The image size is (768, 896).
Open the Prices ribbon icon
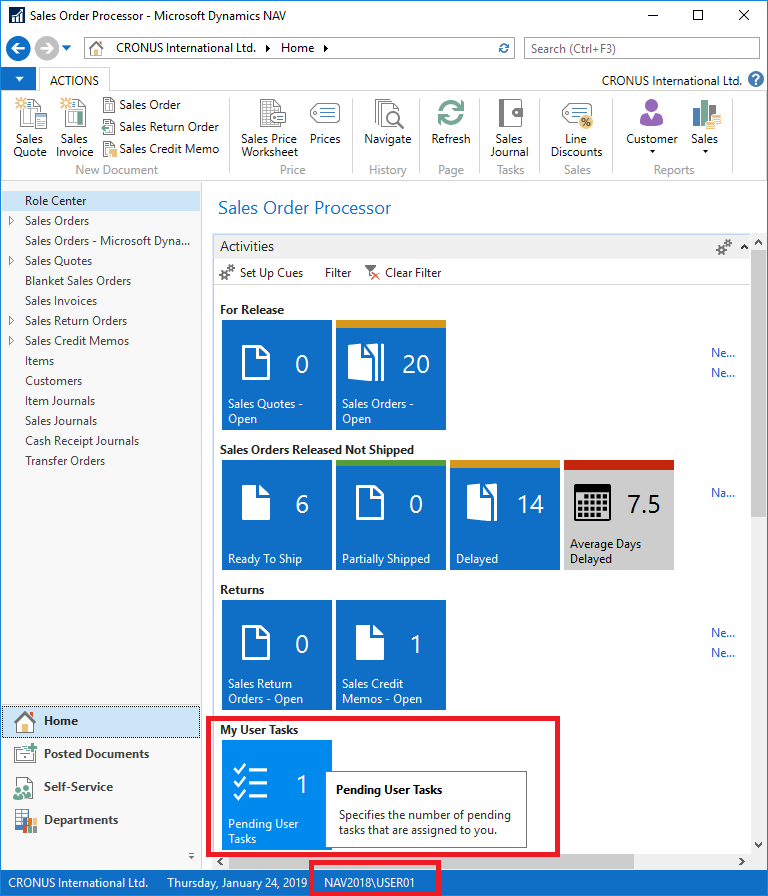(x=325, y=122)
